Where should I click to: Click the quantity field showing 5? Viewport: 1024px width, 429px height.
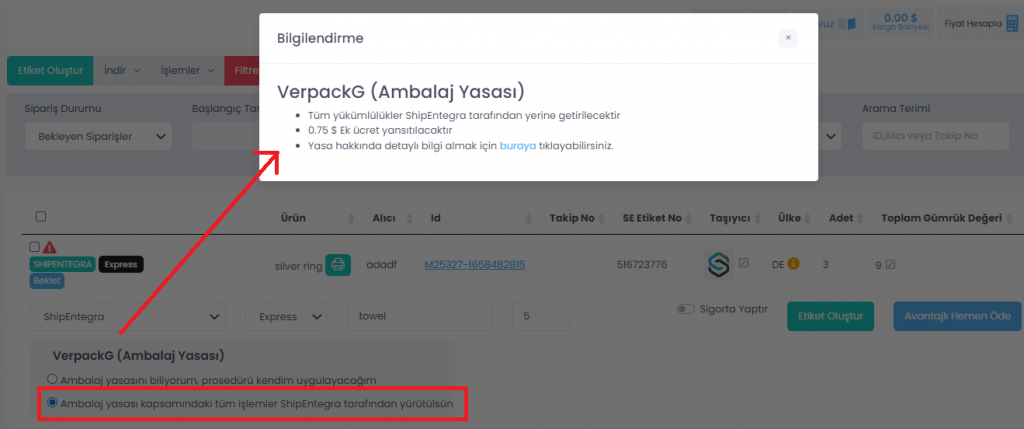click(541, 316)
